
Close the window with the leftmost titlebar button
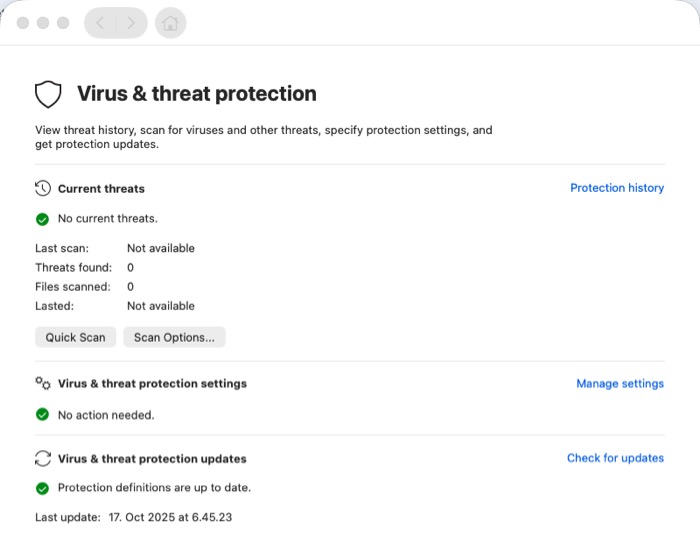click(23, 23)
